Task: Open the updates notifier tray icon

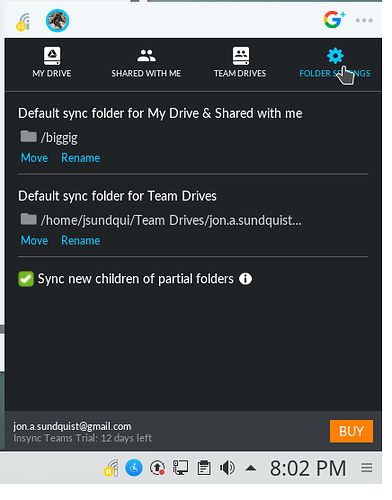Action: (157, 468)
